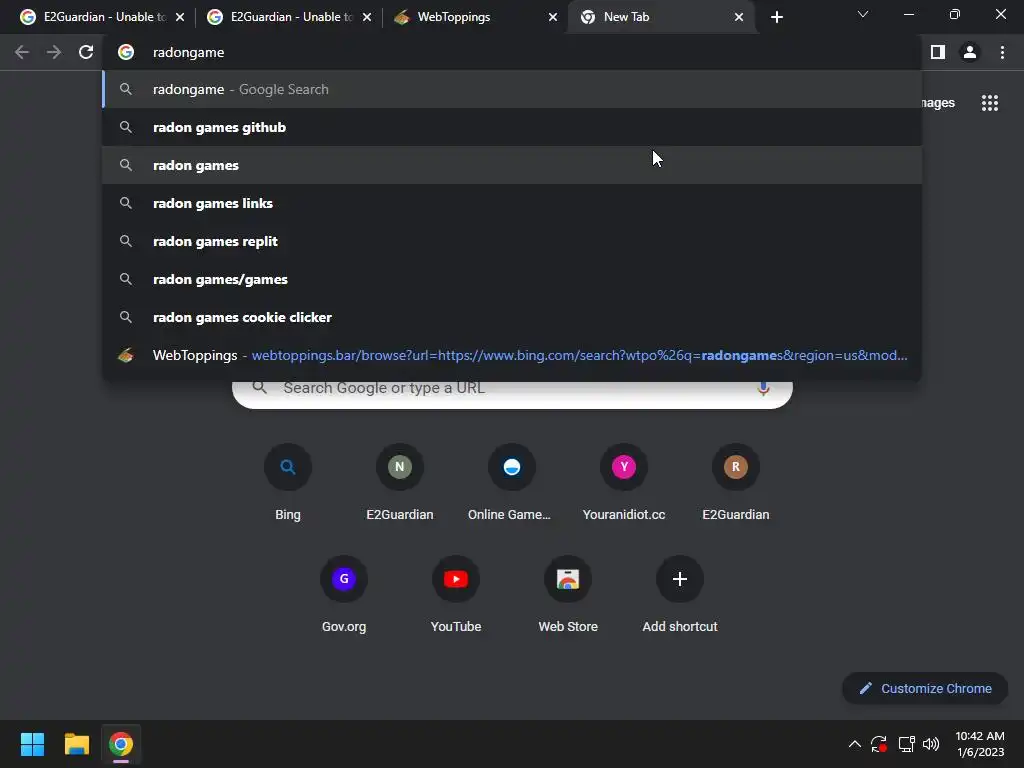Close the first E2Guardian tab

(x=180, y=17)
